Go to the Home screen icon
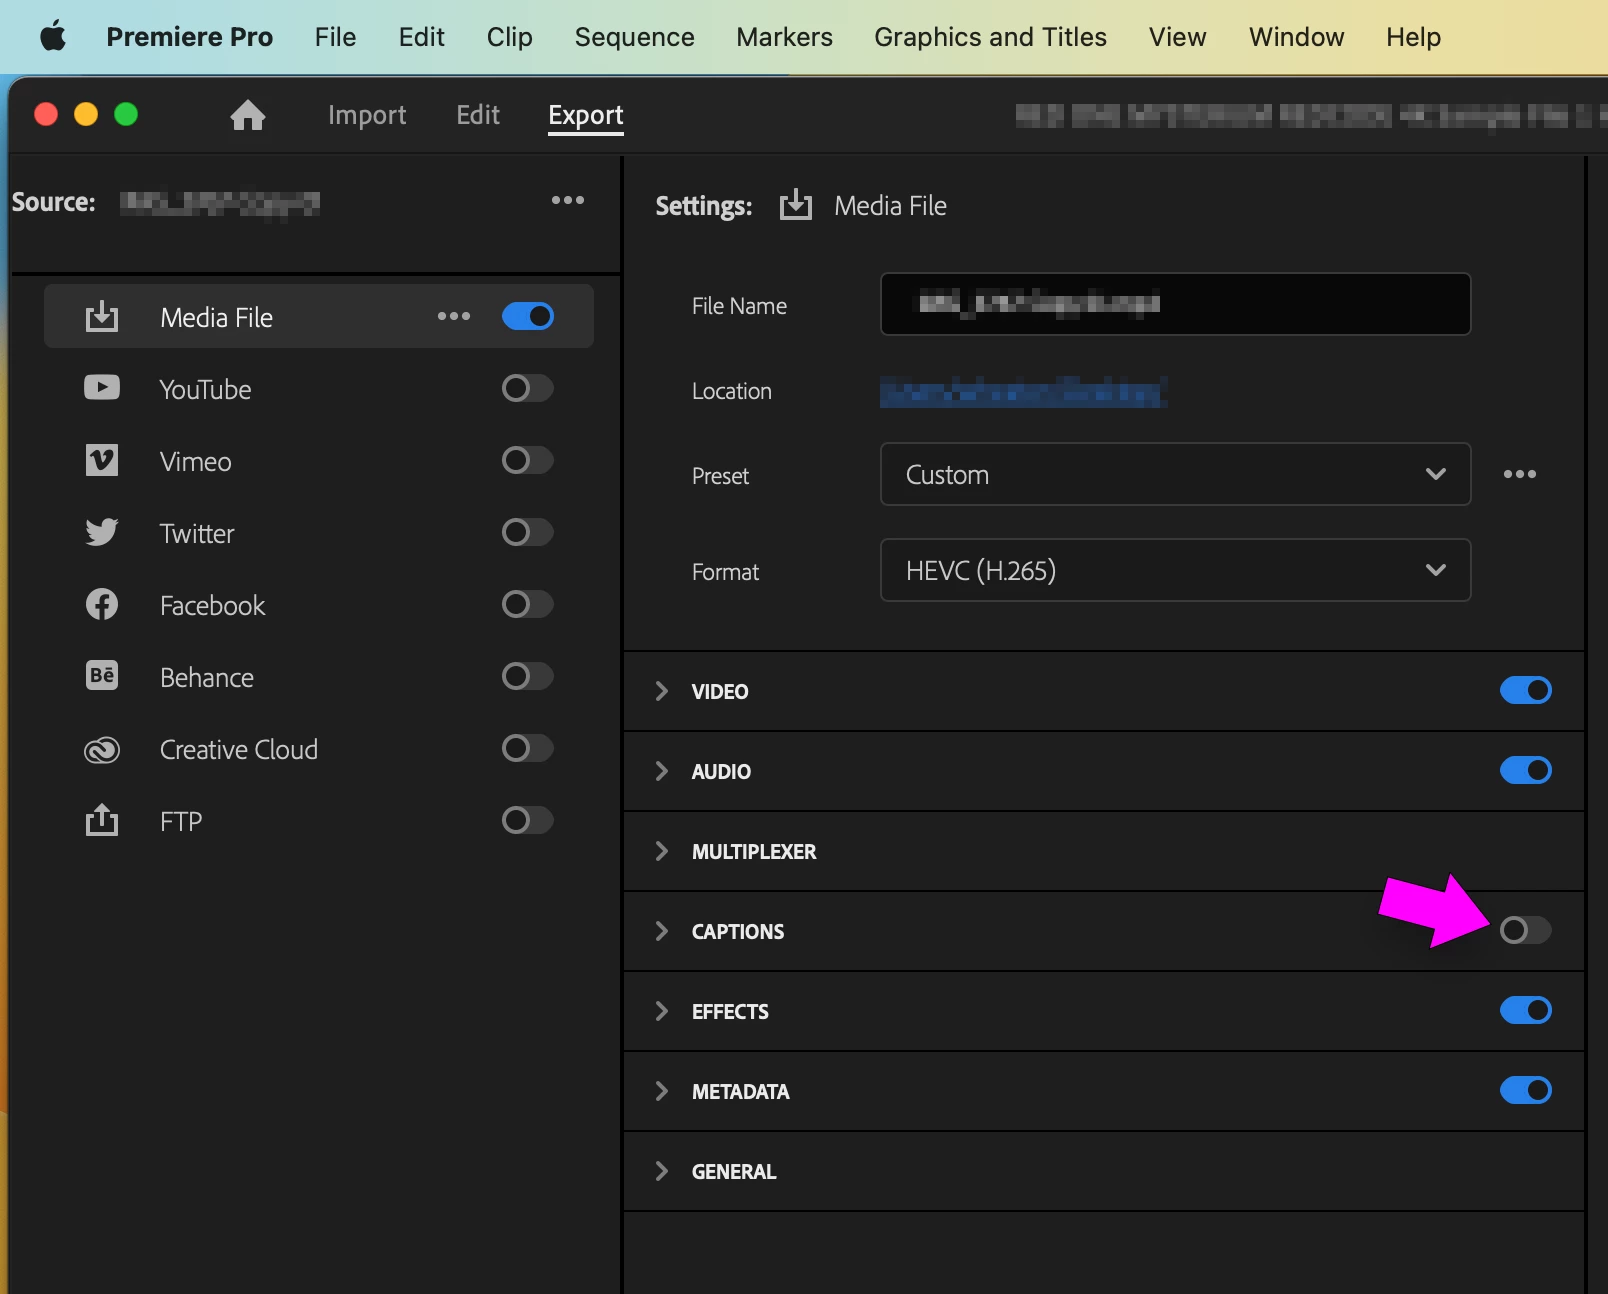Image resolution: width=1608 pixels, height=1294 pixels. pyautogui.click(x=248, y=115)
